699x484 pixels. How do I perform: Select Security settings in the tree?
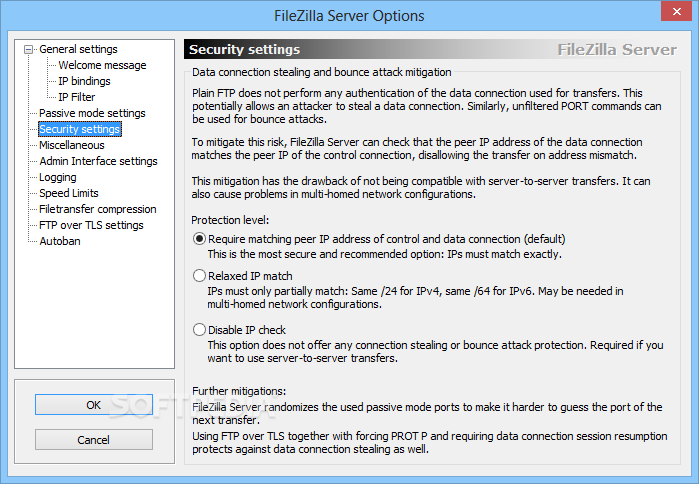[x=80, y=129]
